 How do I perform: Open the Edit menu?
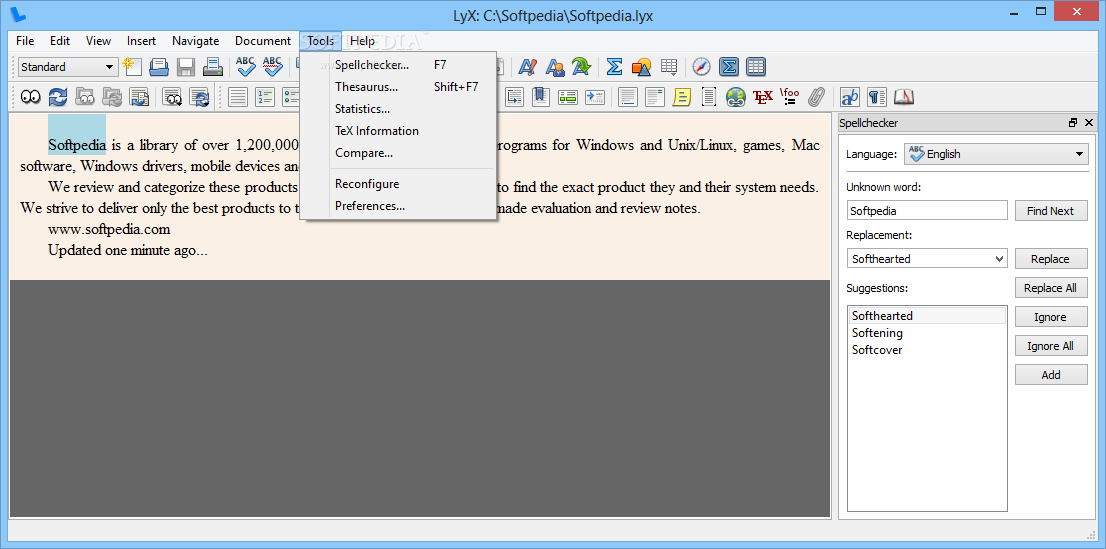(x=60, y=41)
